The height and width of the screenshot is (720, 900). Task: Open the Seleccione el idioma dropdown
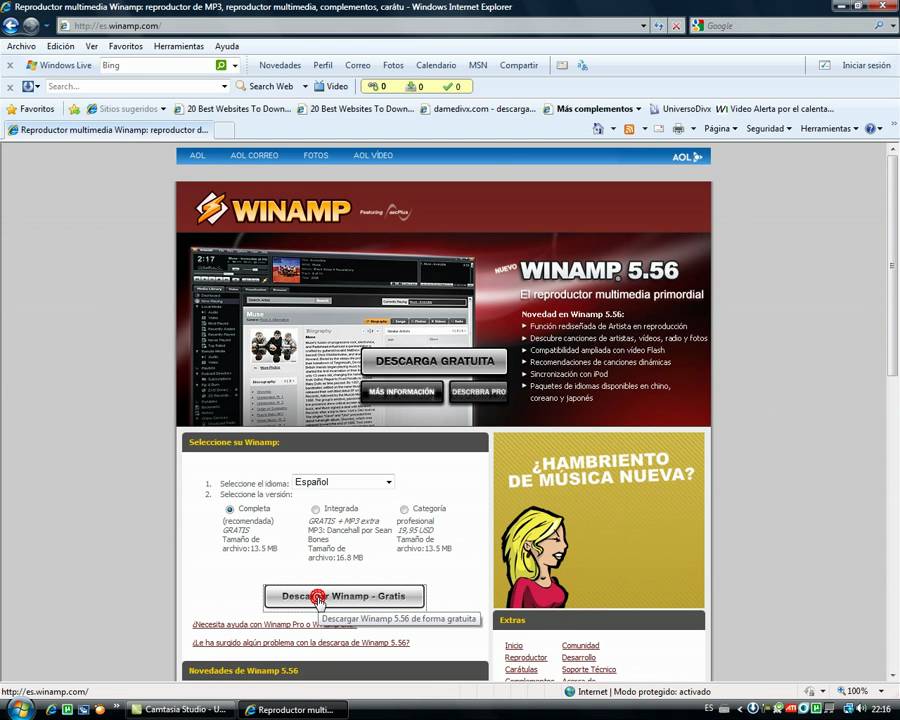[x=343, y=482]
